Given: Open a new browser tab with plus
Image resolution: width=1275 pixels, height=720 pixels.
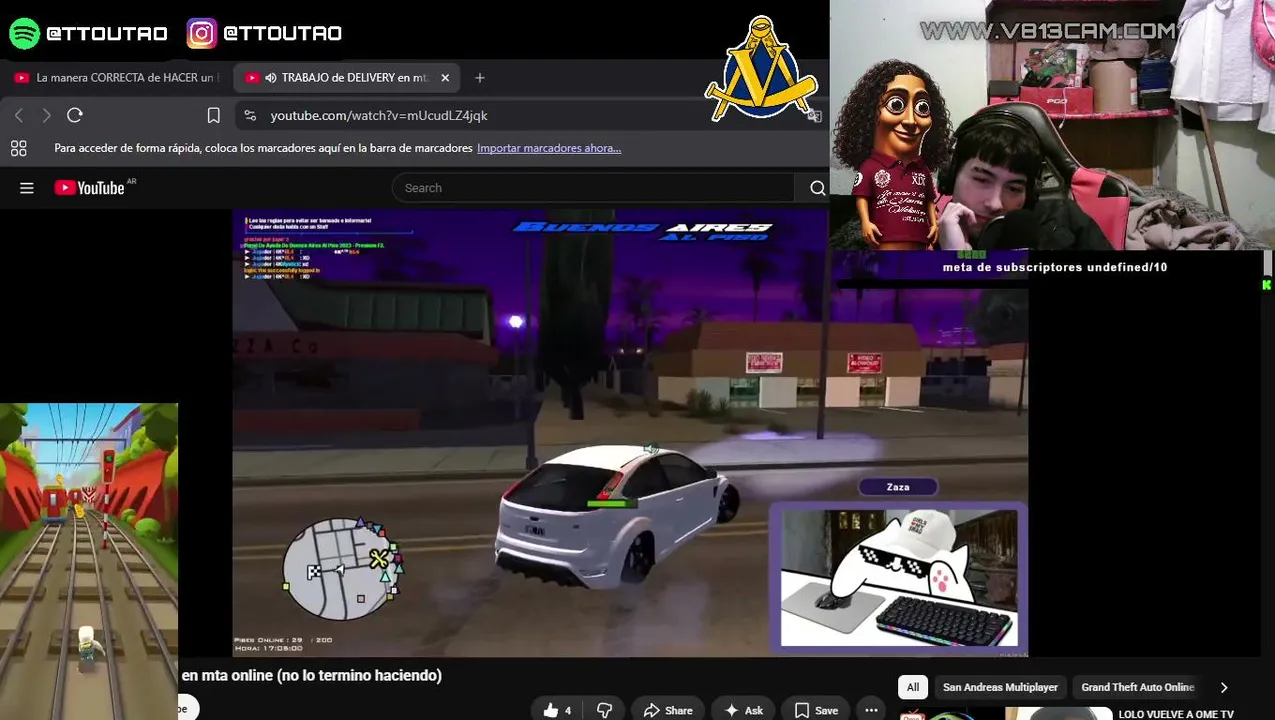Looking at the screenshot, I should coord(480,78).
